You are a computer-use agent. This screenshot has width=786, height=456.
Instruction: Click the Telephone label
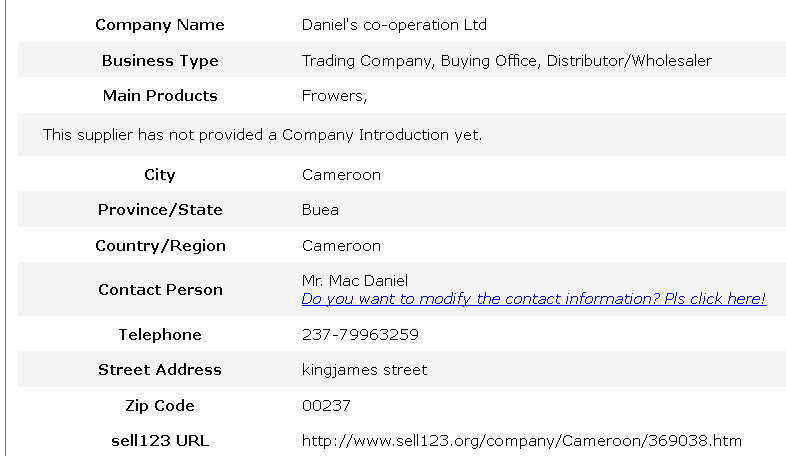coord(160,335)
